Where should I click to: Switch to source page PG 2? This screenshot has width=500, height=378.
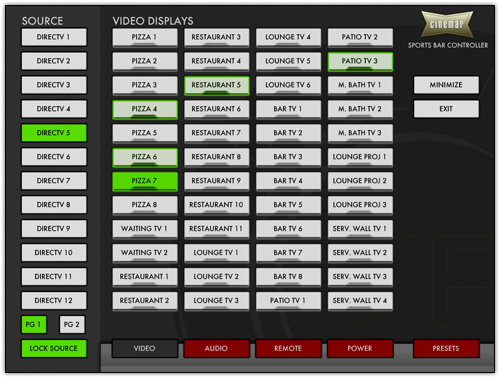coord(72,324)
